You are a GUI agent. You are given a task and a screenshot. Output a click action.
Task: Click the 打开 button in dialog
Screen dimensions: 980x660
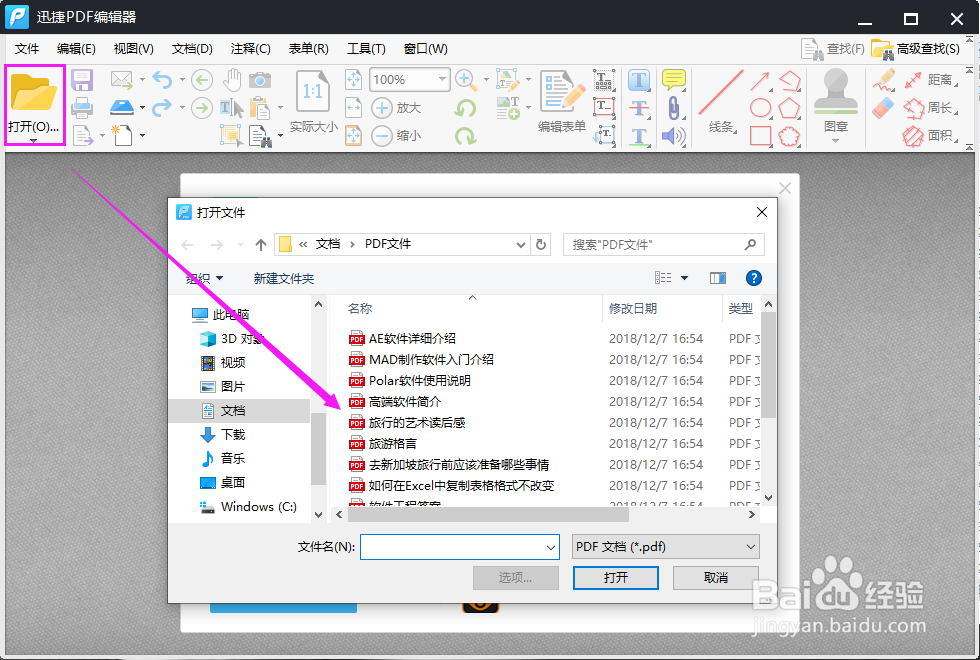[x=616, y=578]
